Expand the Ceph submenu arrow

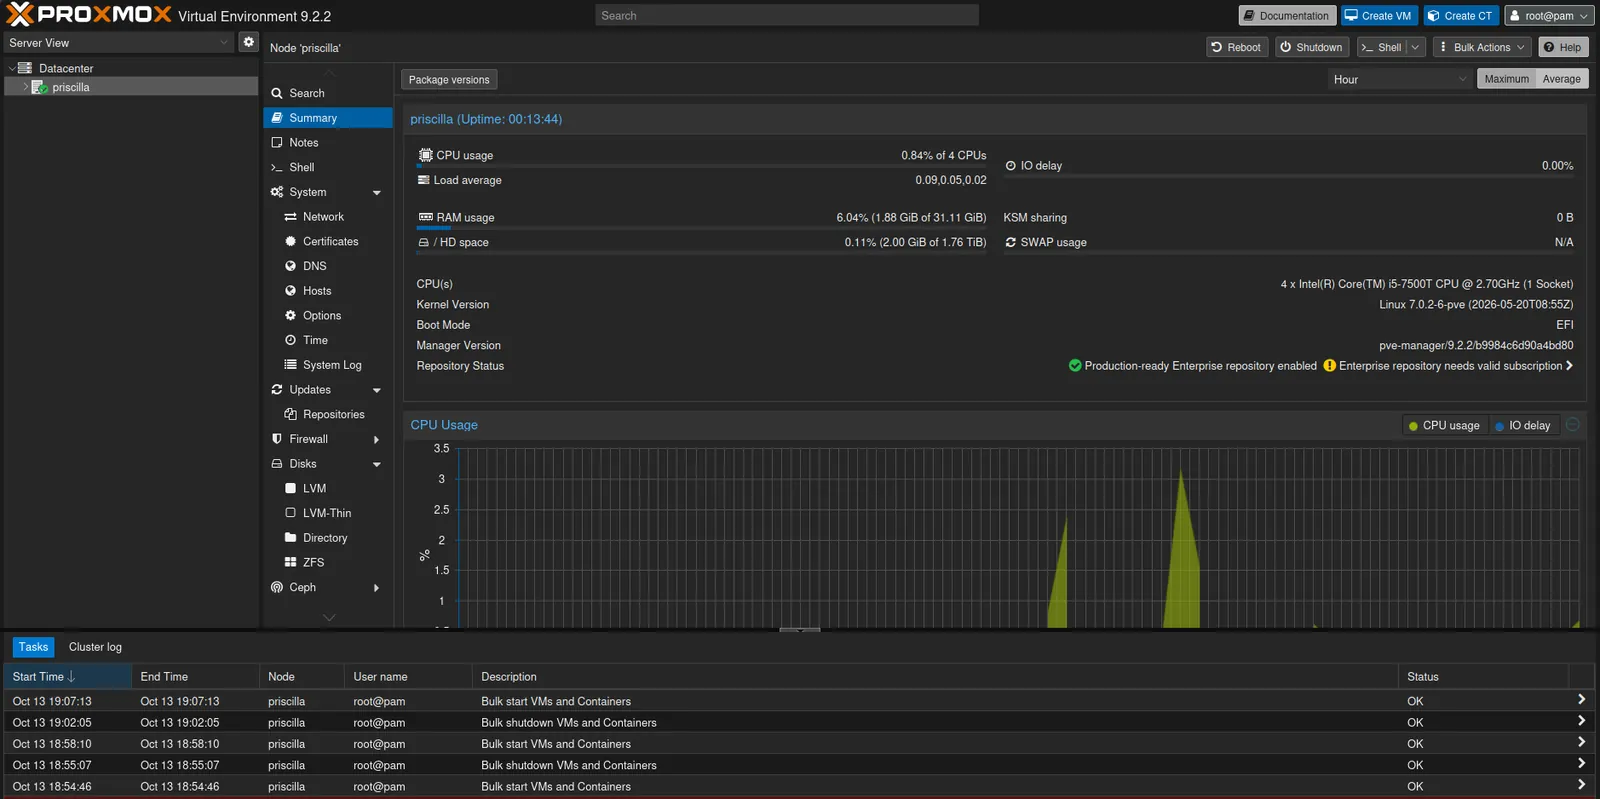[x=377, y=588]
